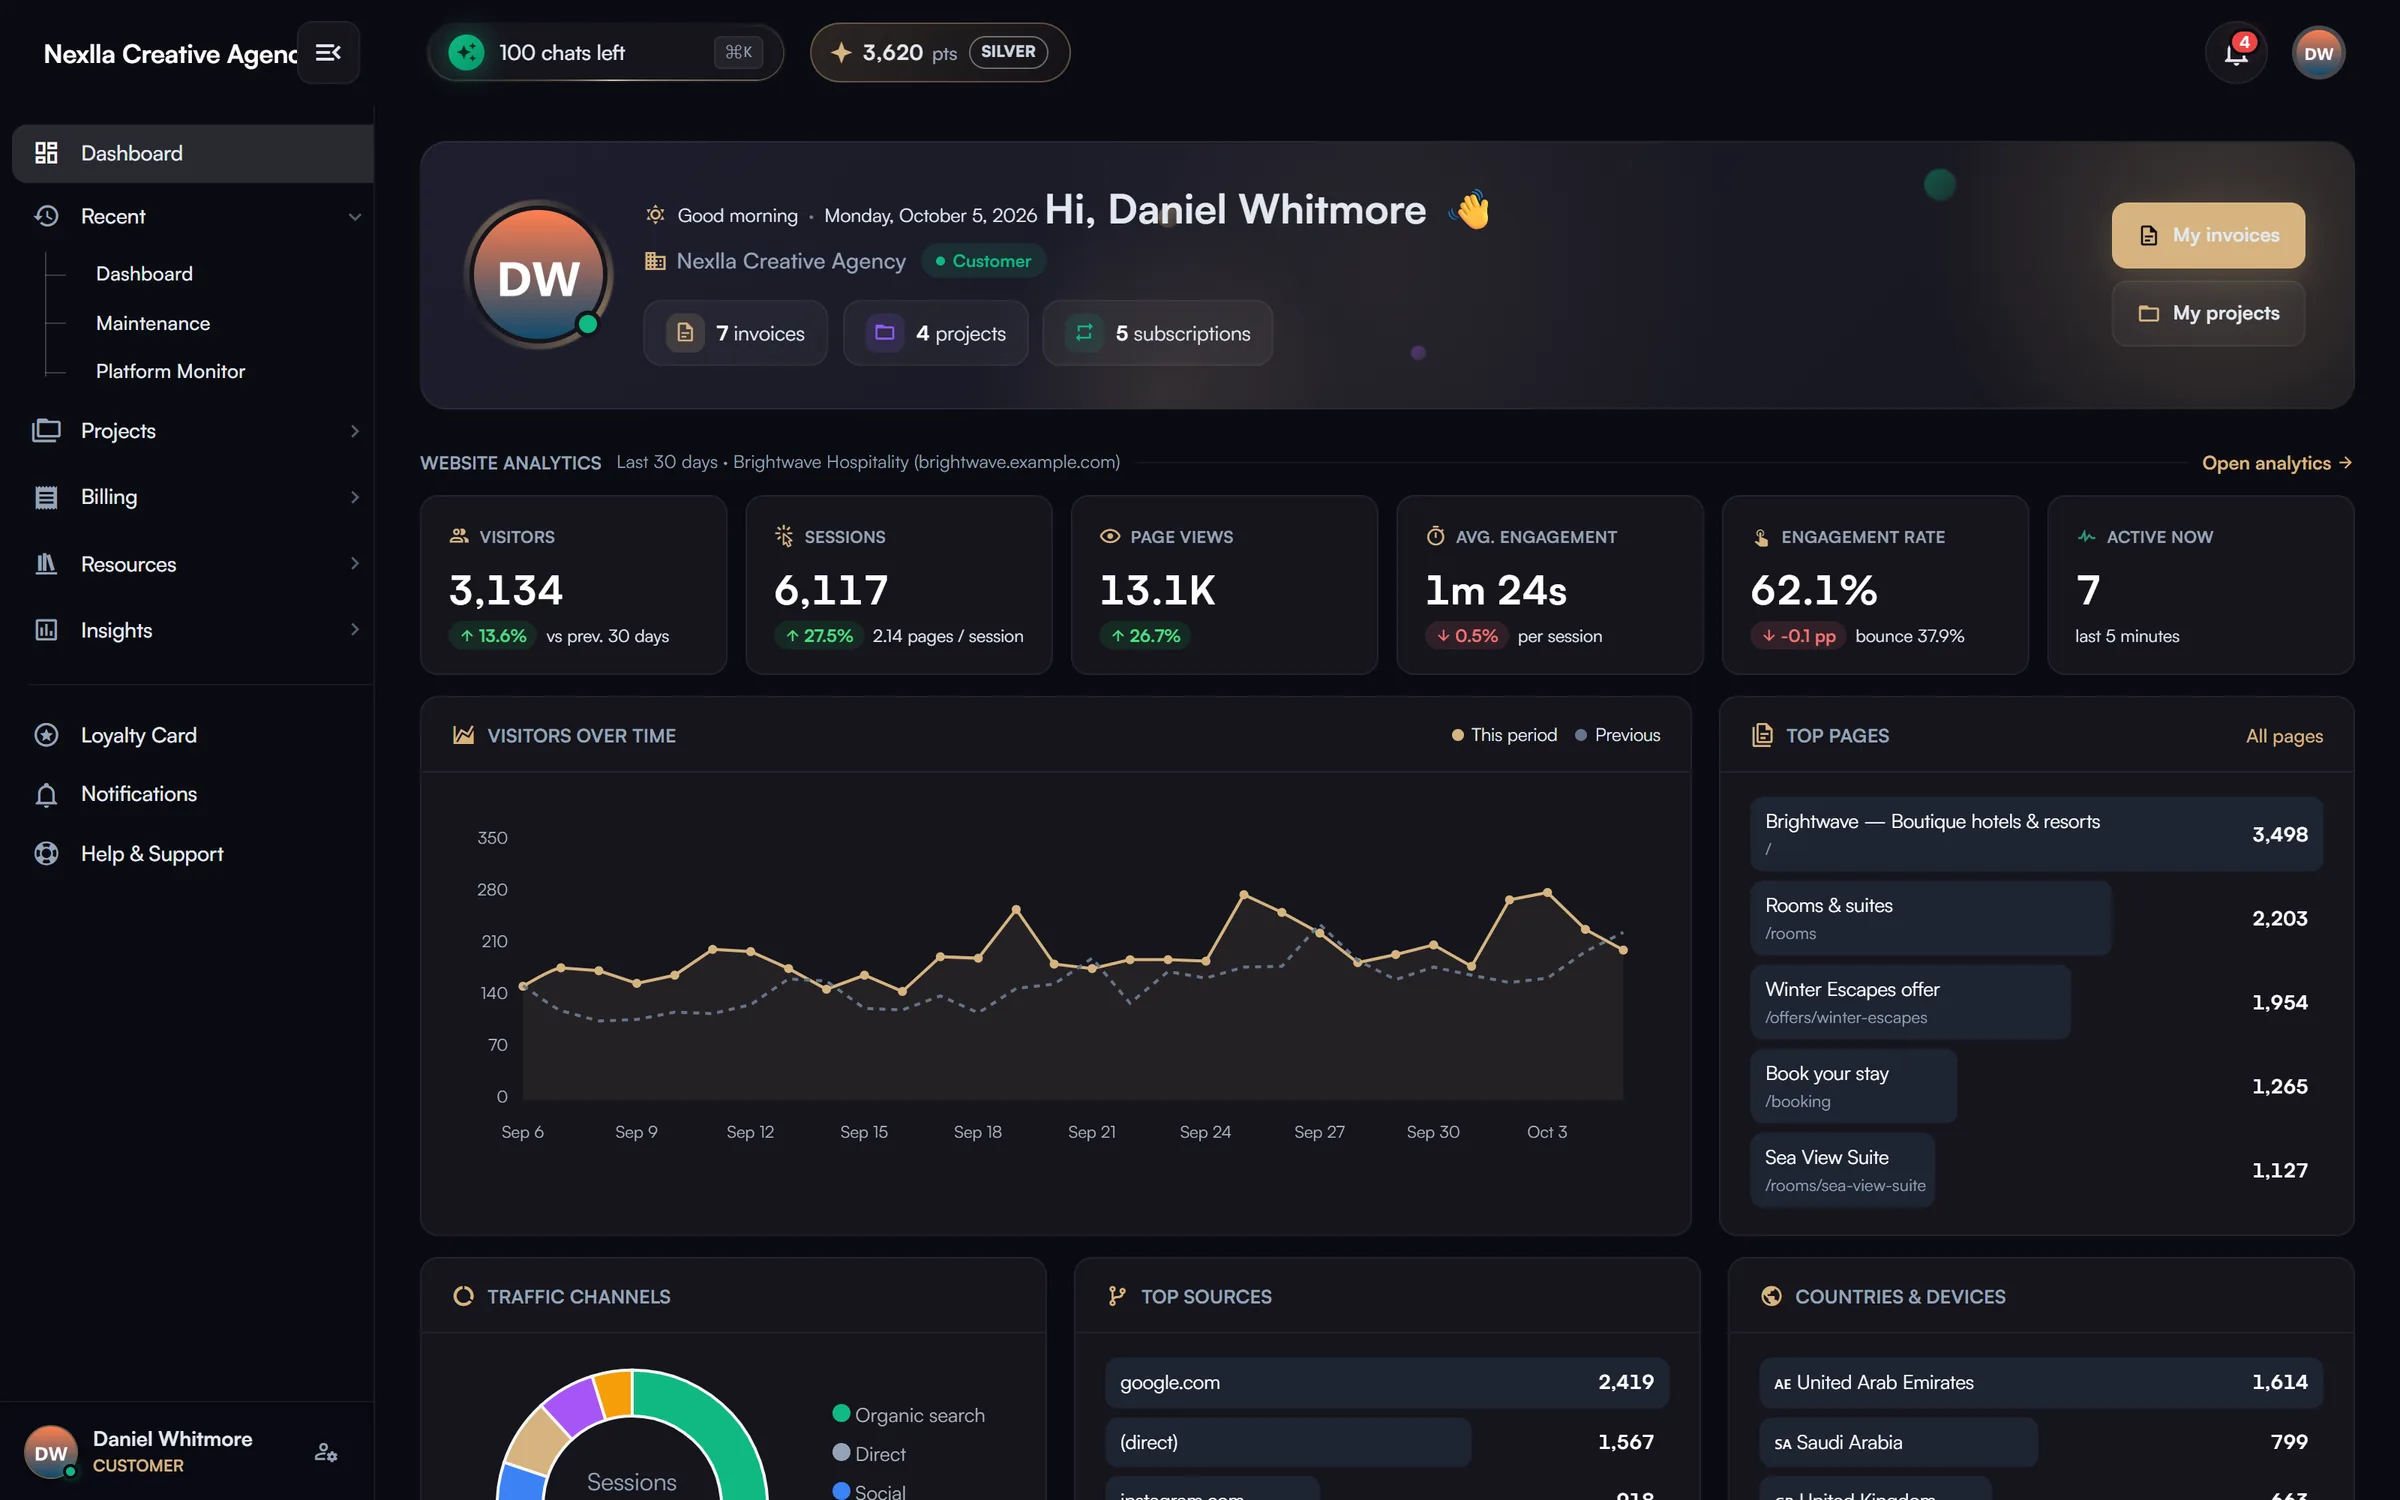Click the loyalty points star icon

pos(841,52)
